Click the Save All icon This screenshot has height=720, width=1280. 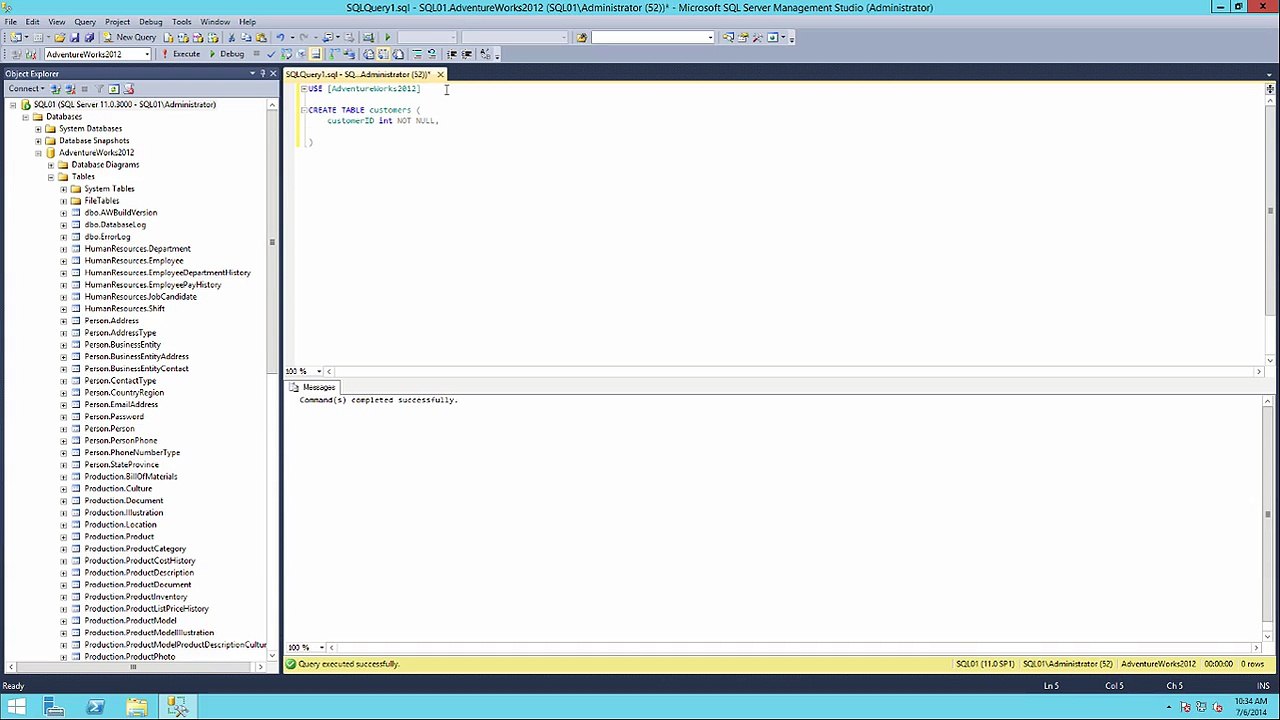[89, 37]
